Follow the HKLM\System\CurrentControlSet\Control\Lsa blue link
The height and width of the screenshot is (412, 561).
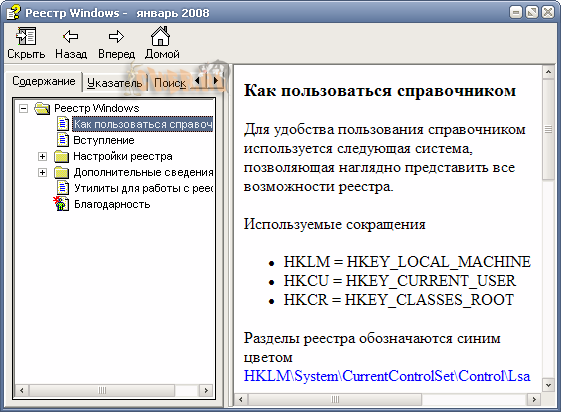[387, 376]
